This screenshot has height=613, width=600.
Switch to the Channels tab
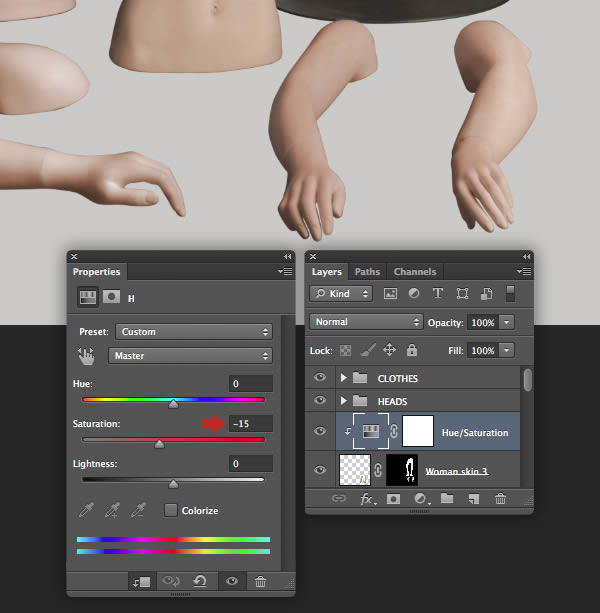tap(414, 271)
